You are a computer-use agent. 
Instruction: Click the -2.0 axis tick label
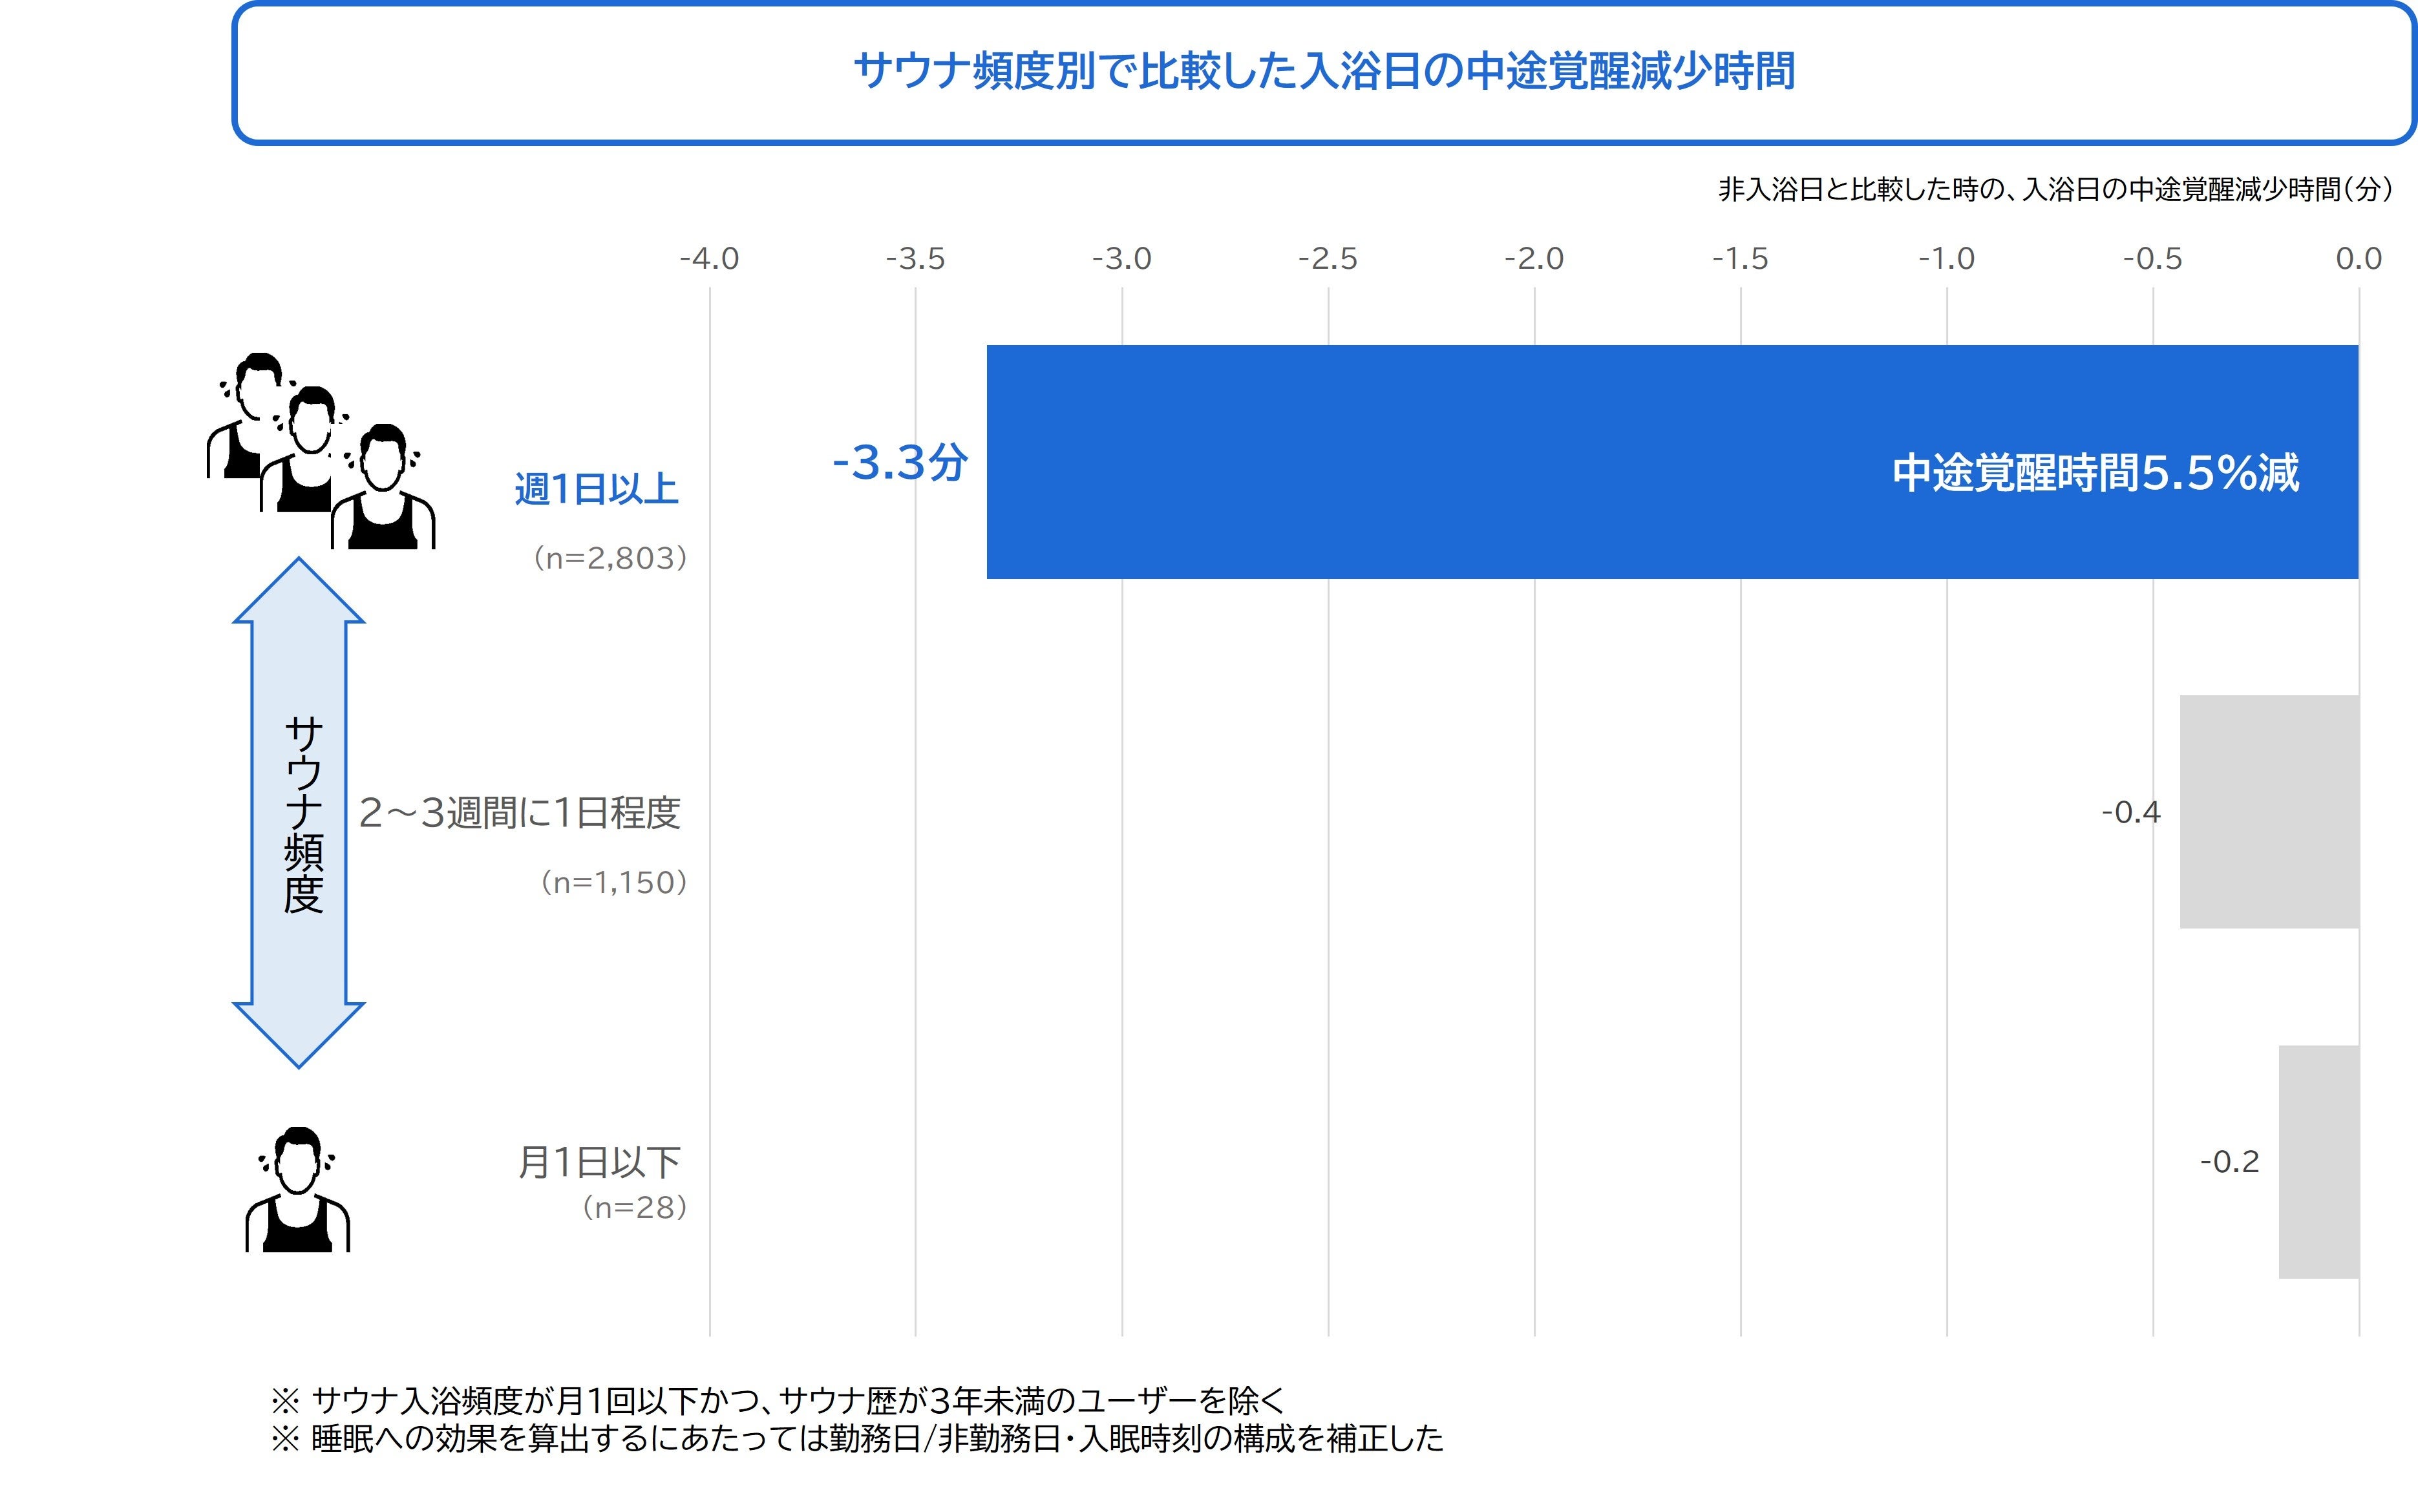1534,259
